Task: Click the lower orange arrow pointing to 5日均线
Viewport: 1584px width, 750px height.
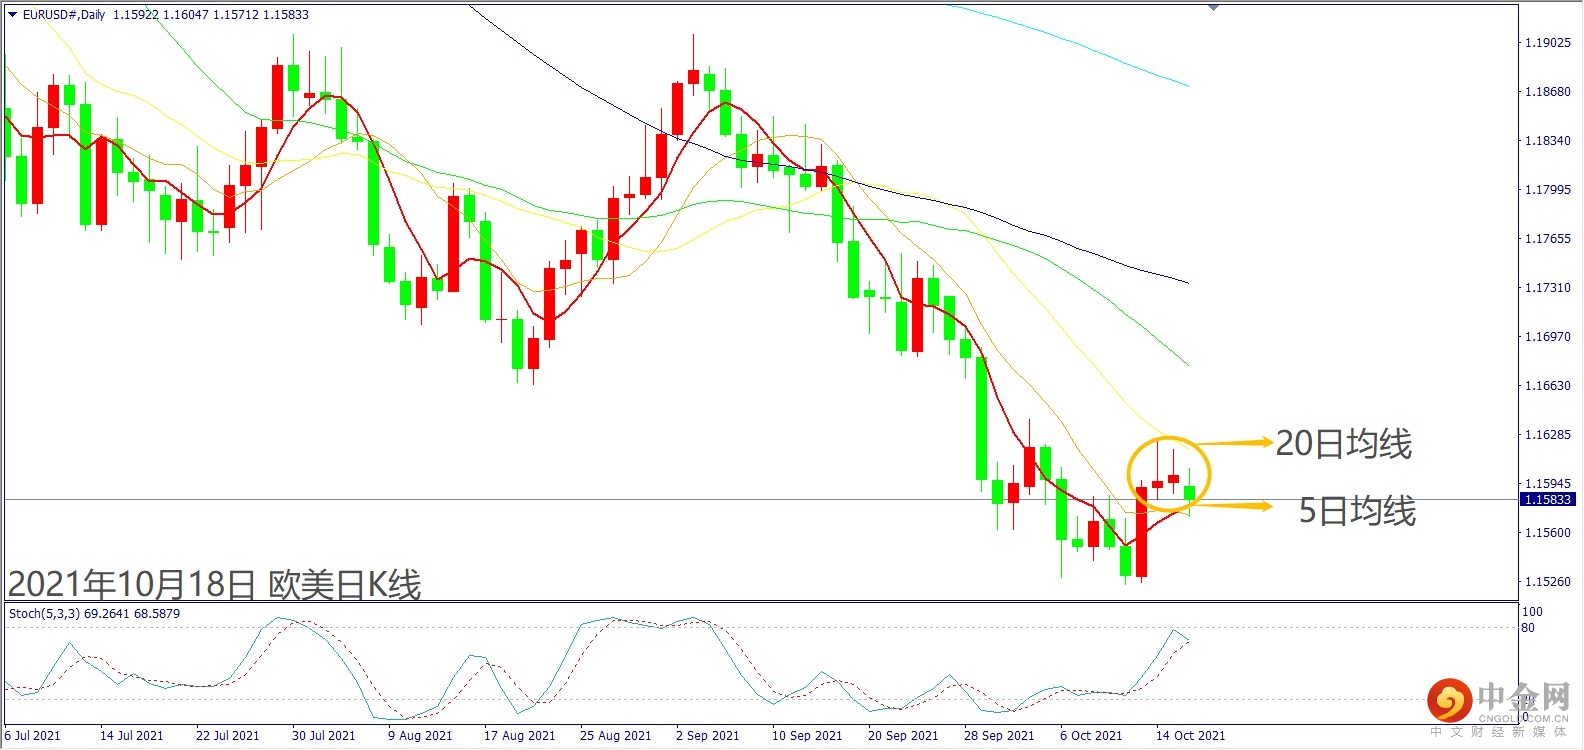Action: point(1231,506)
